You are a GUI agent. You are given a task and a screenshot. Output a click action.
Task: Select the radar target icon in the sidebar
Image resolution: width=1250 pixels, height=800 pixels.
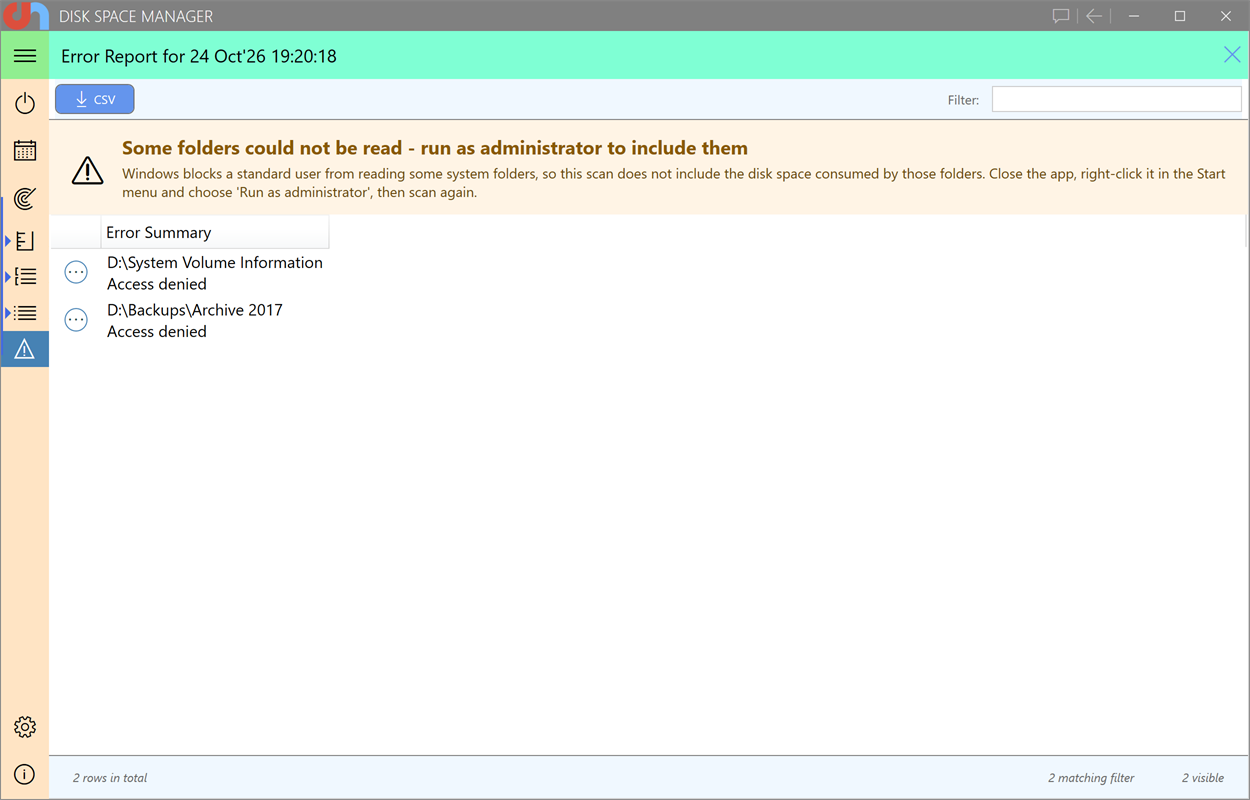click(x=25, y=198)
